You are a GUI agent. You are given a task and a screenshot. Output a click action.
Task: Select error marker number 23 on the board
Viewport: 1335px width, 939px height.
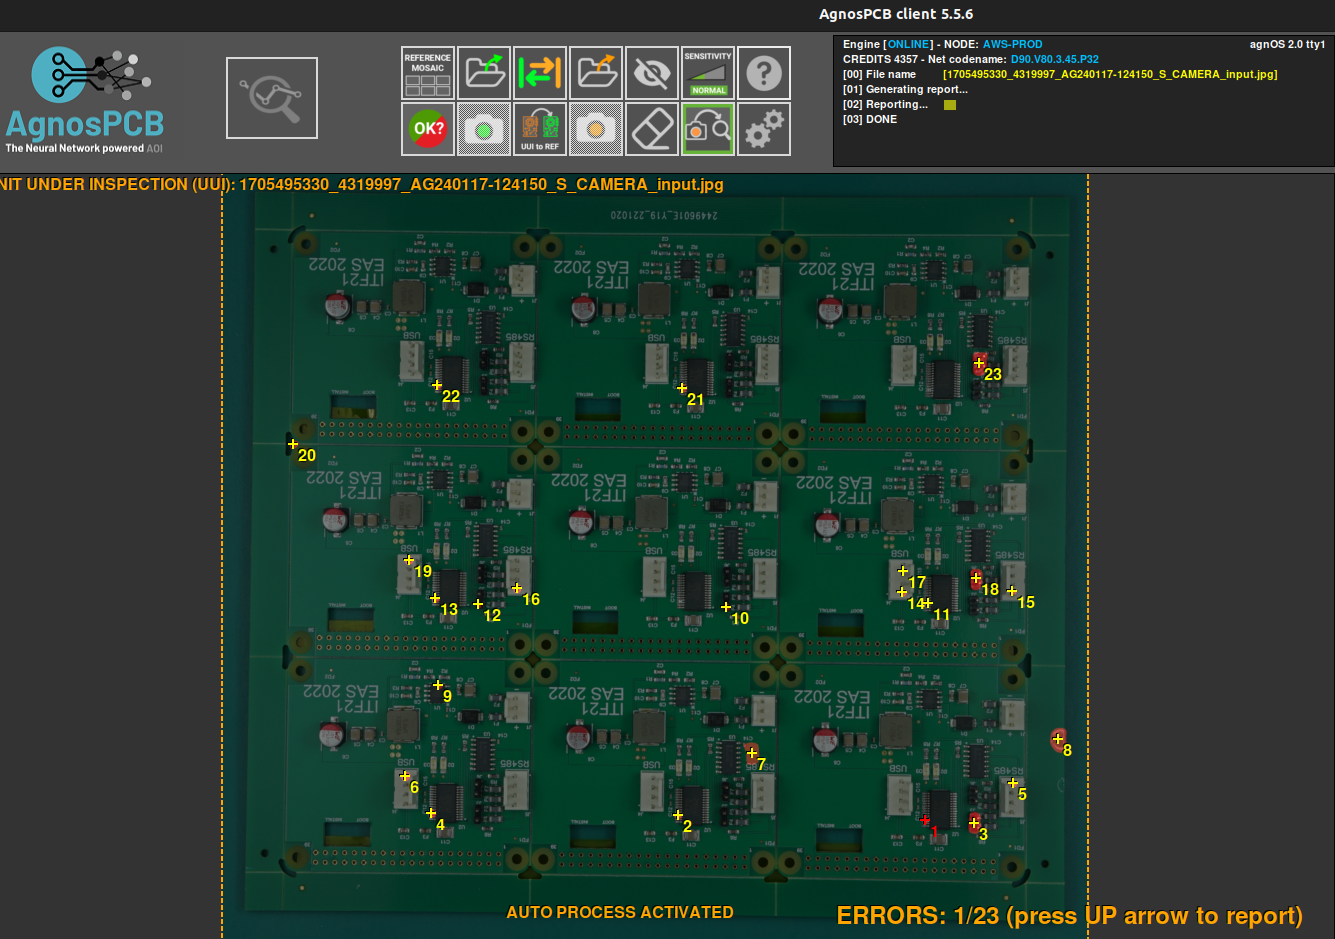click(979, 365)
